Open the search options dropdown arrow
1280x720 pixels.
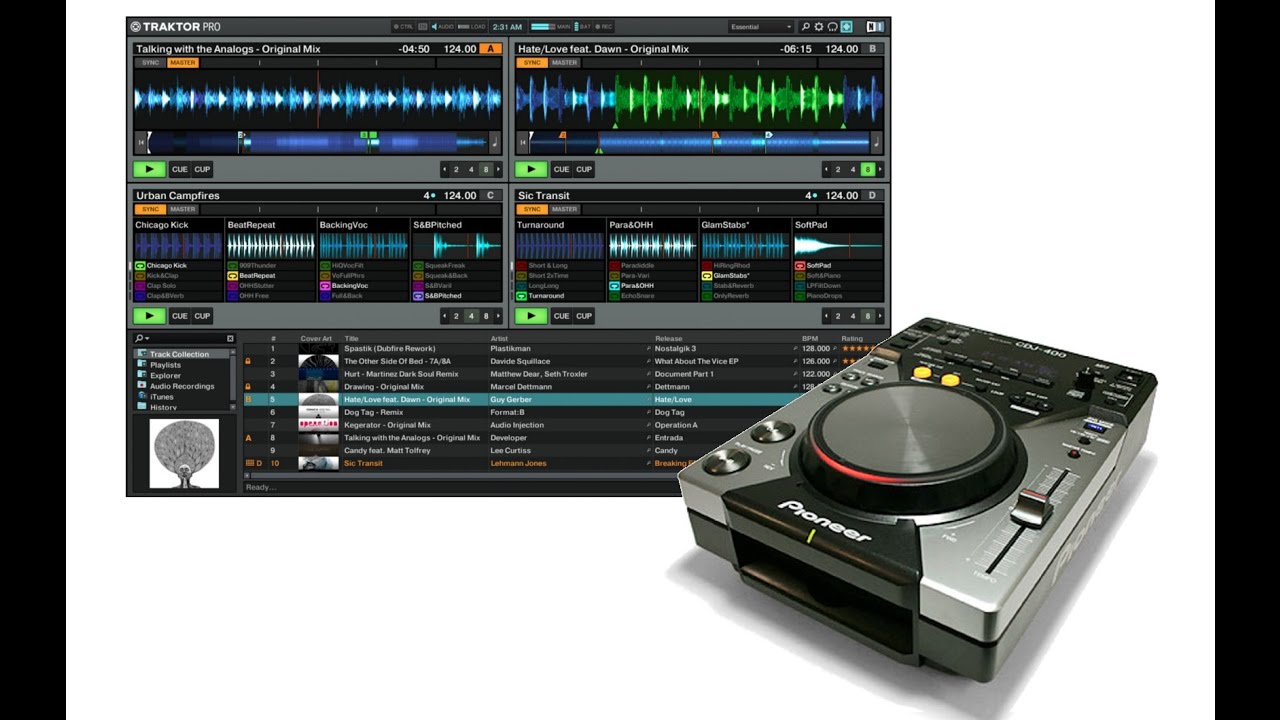tap(147, 338)
